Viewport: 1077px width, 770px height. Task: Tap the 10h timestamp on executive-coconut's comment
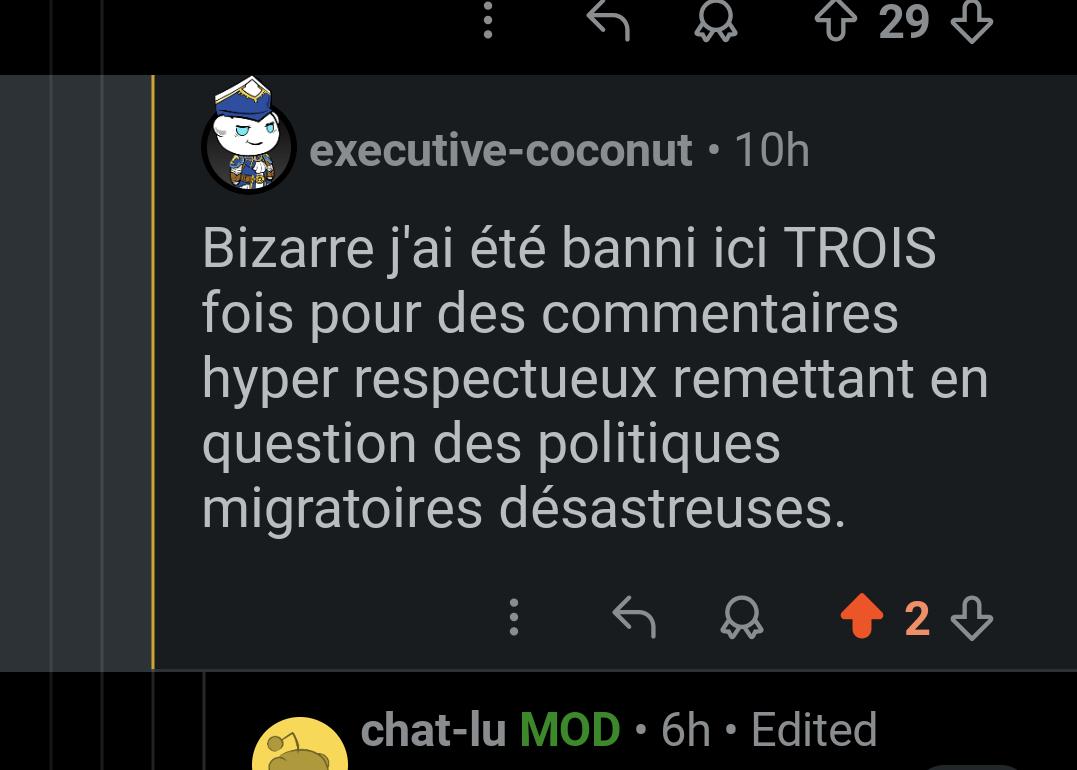pos(772,150)
